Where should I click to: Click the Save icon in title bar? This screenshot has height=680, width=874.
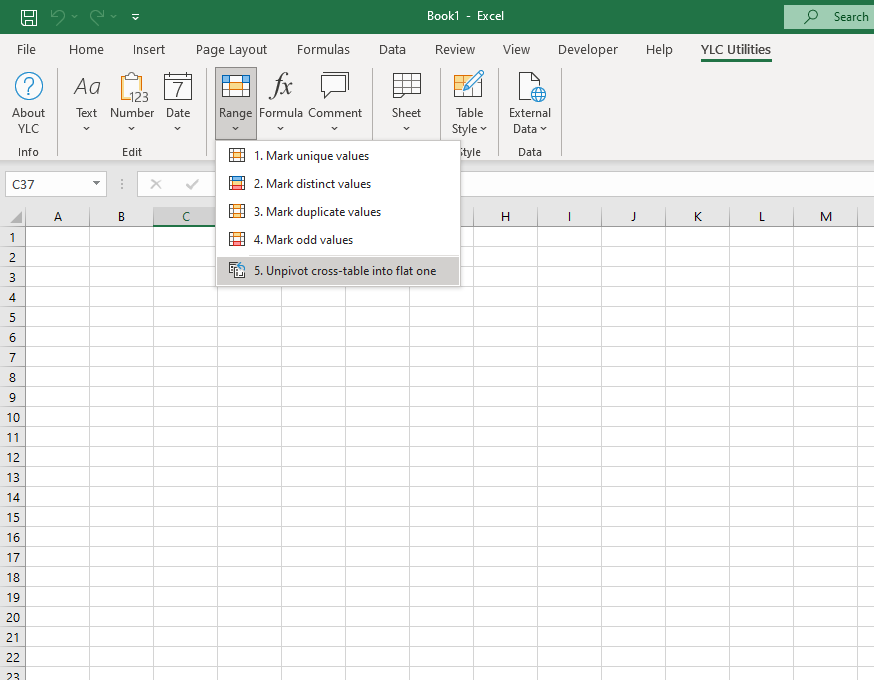(29, 17)
